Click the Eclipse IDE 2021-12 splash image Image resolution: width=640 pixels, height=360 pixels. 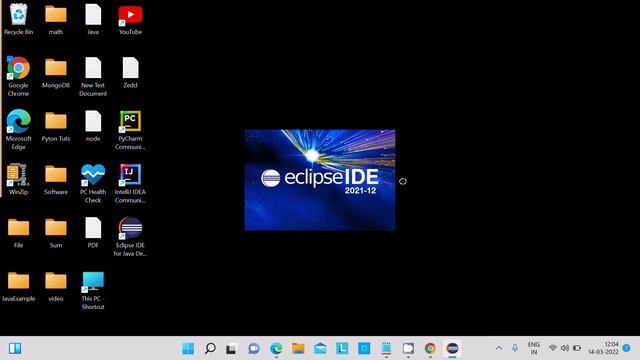pyautogui.click(x=320, y=180)
